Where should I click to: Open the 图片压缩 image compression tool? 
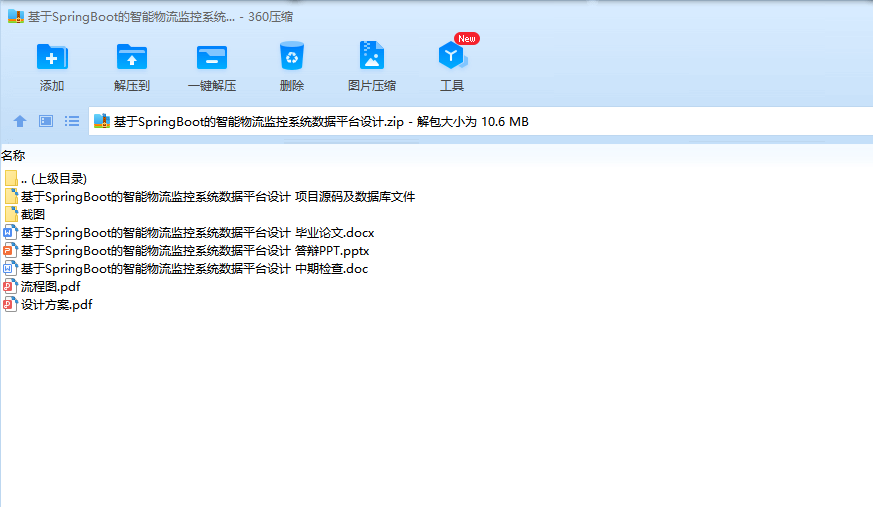pos(372,55)
